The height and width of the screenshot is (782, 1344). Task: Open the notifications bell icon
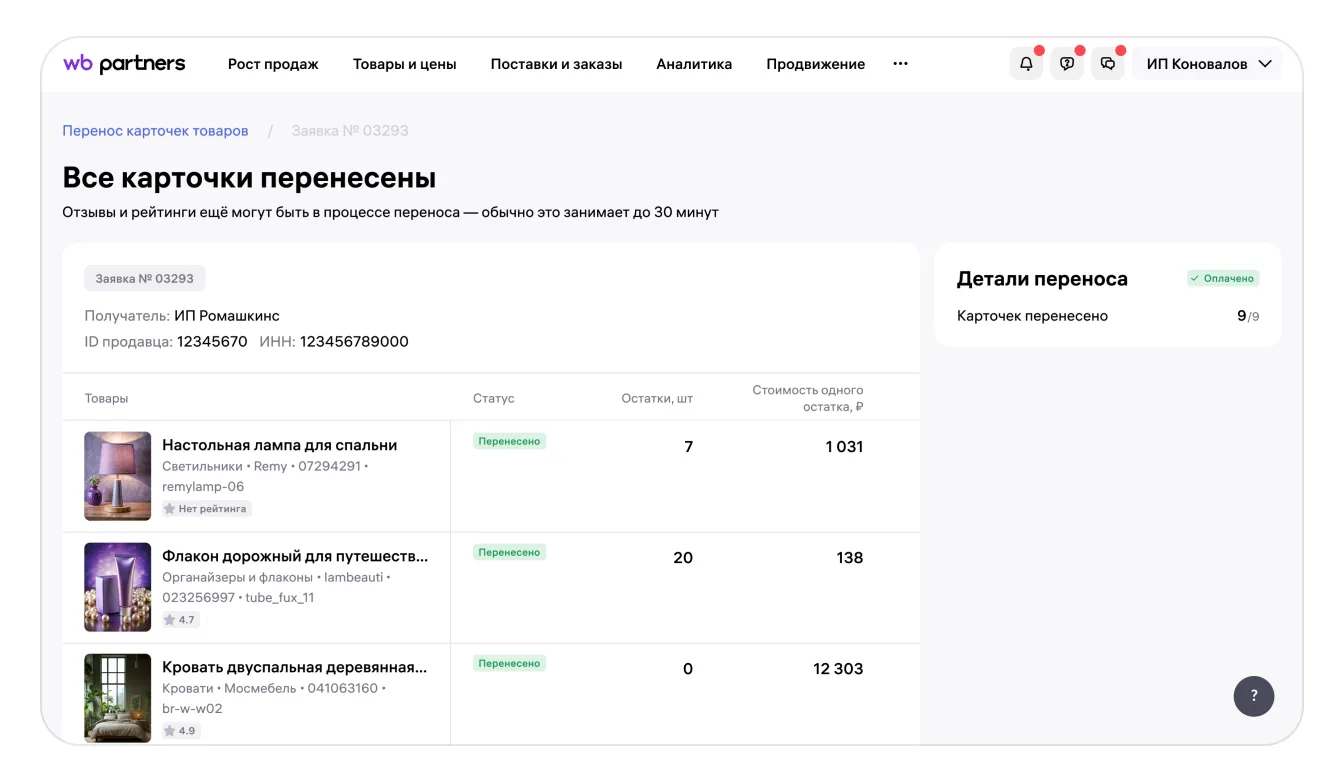click(1026, 64)
